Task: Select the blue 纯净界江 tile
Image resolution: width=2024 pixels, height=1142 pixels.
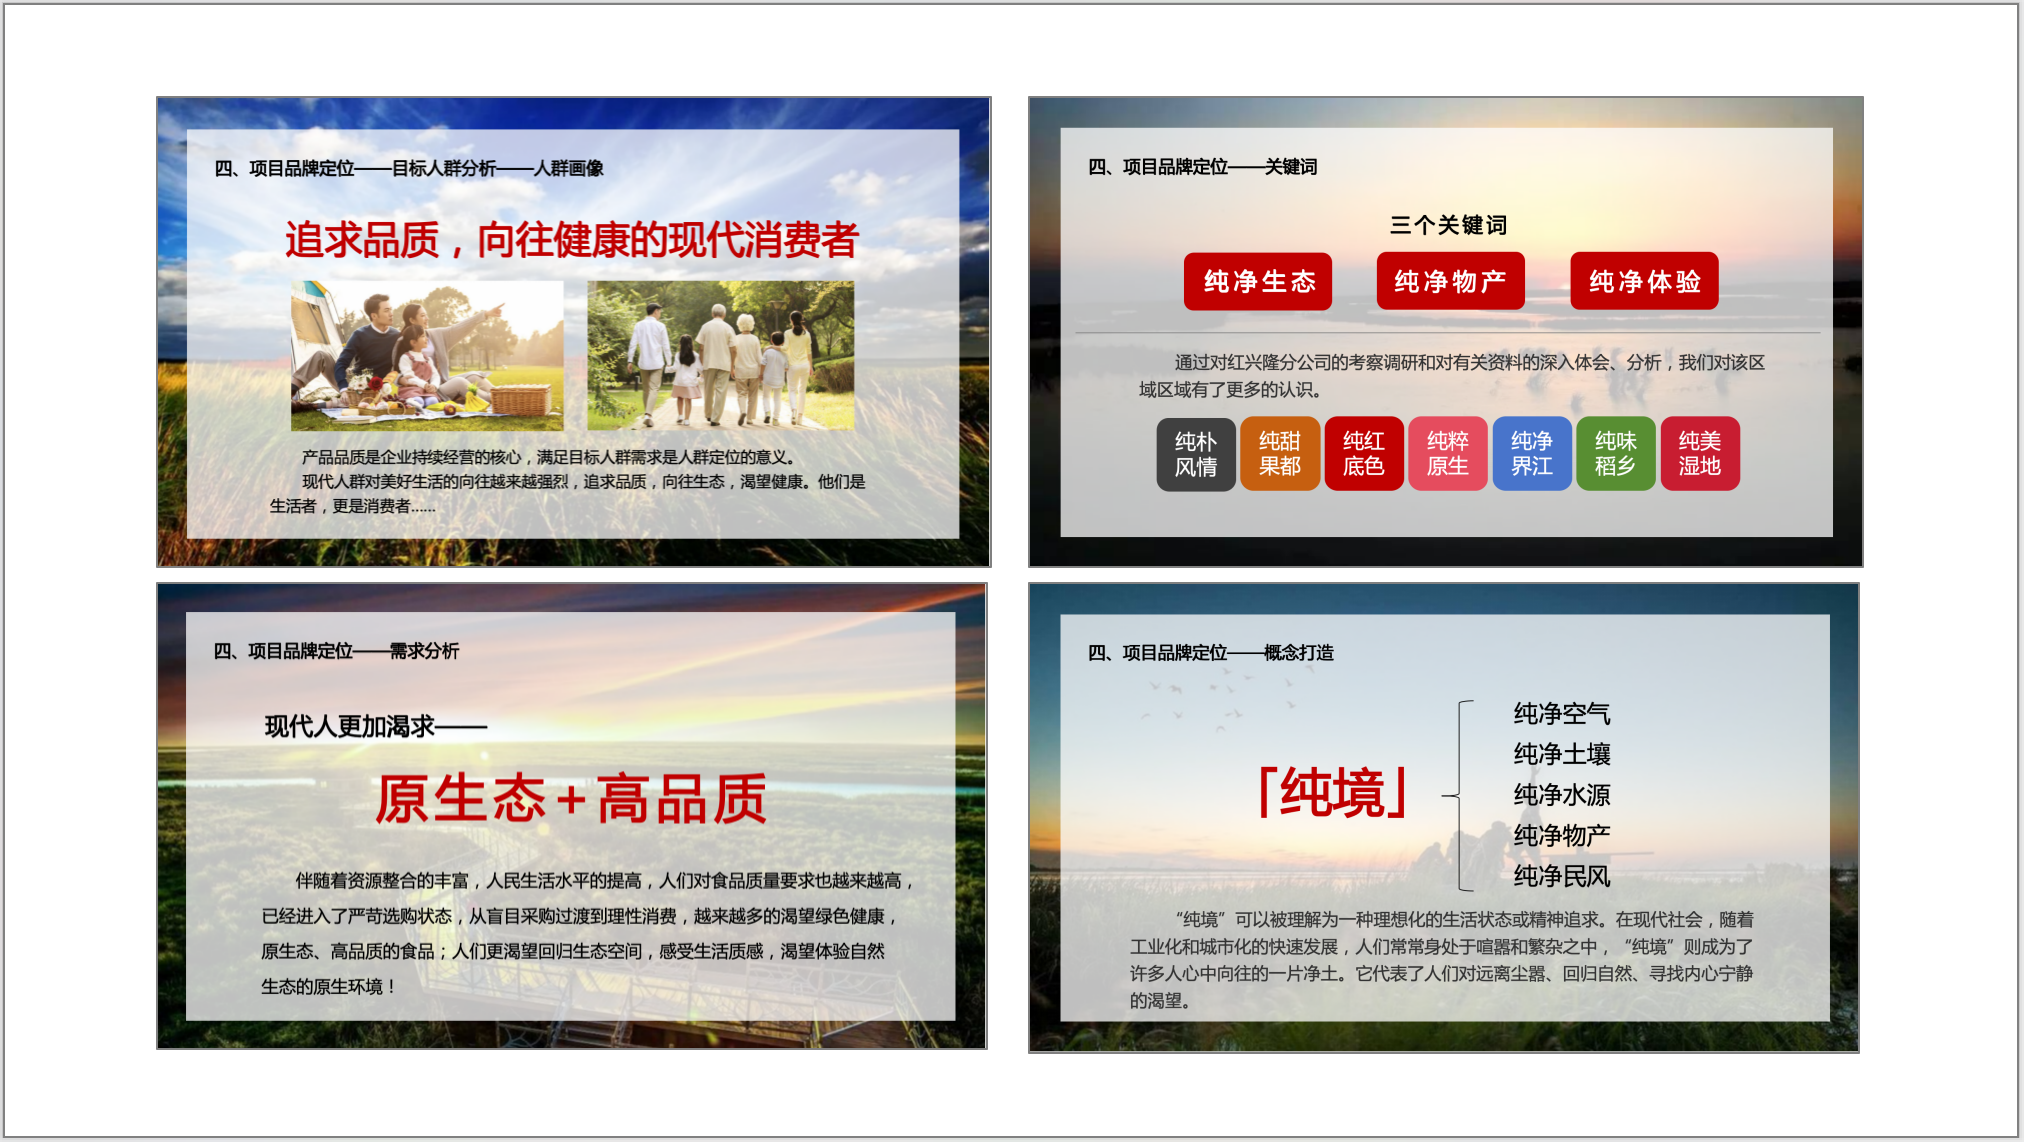Action: [1532, 454]
